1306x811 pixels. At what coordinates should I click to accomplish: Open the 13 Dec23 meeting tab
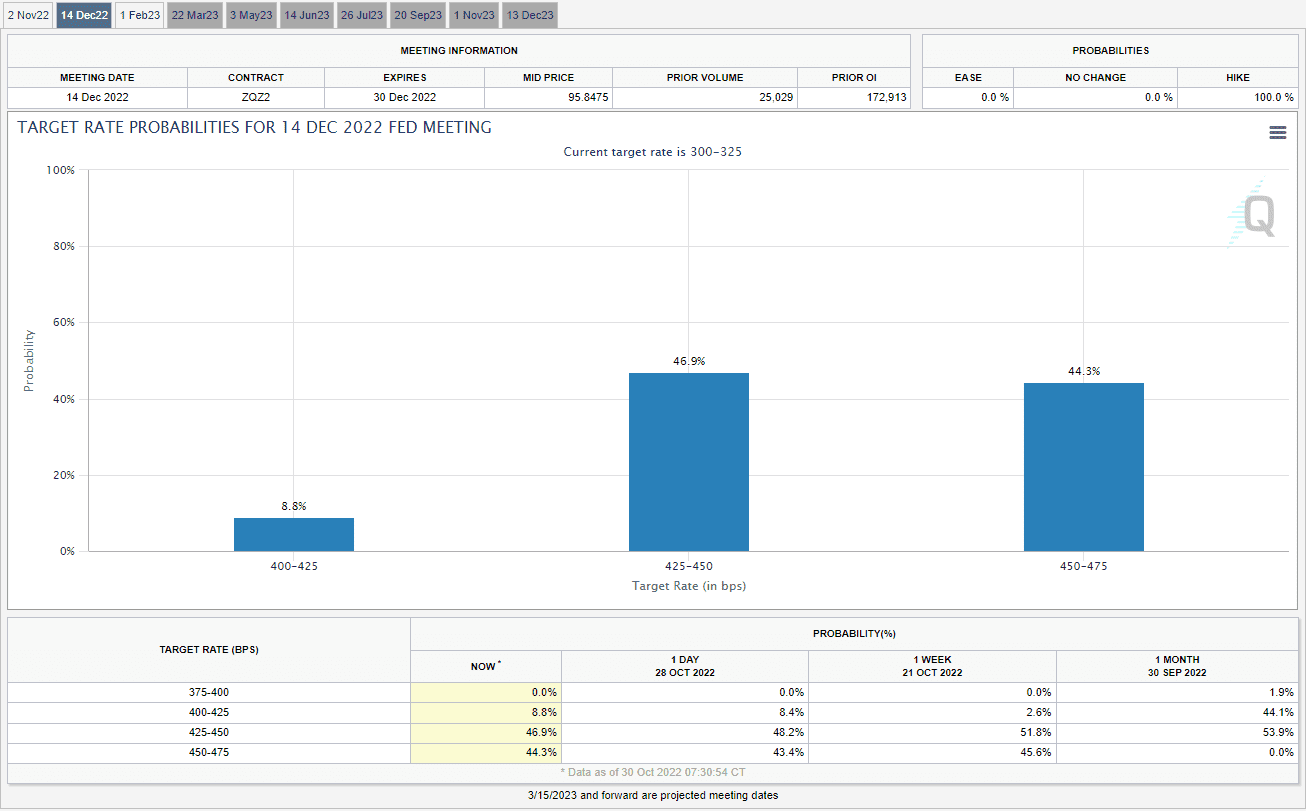coord(529,15)
